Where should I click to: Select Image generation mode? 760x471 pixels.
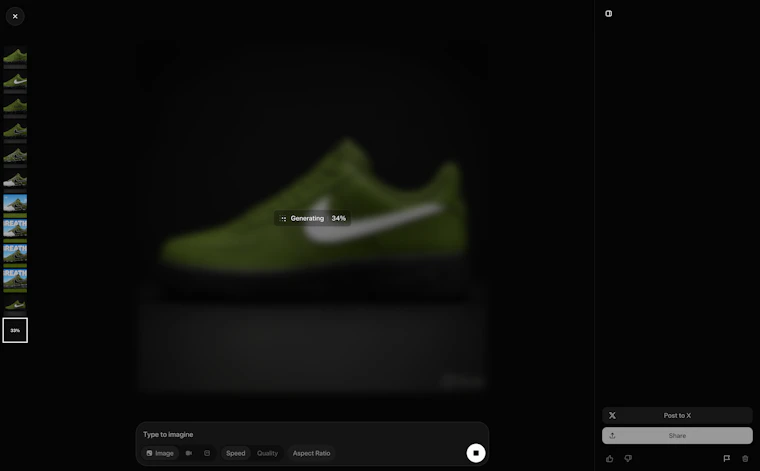coord(160,453)
